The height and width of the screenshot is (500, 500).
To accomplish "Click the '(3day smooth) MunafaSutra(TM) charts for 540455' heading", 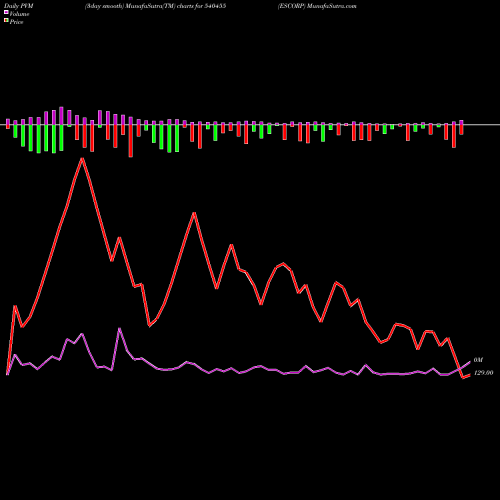I will pyautogui.click(x=155, y=6).
